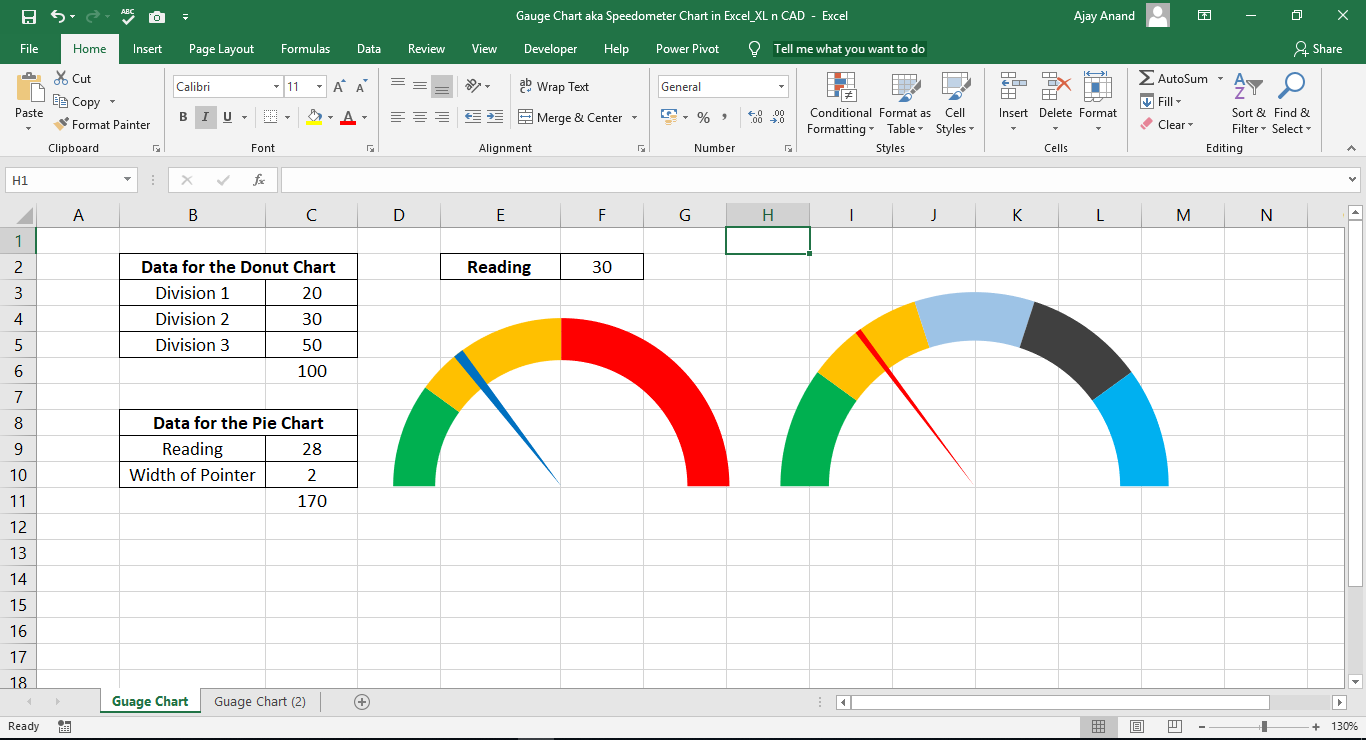The width and height of the screenshot is (1366, 740).
Task: Apply the yellow Fill Color swatch
Action: [x=314, y=117]
